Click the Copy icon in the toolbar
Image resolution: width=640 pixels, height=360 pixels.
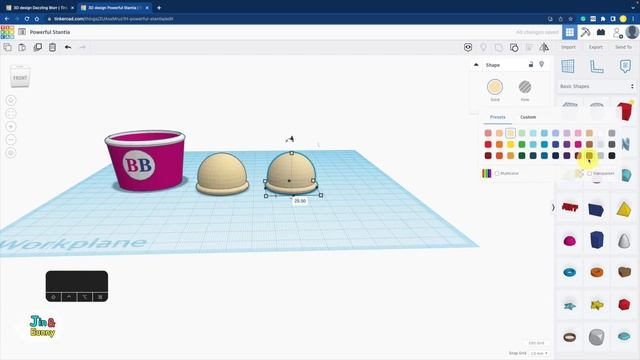click(x=7, y=47)
